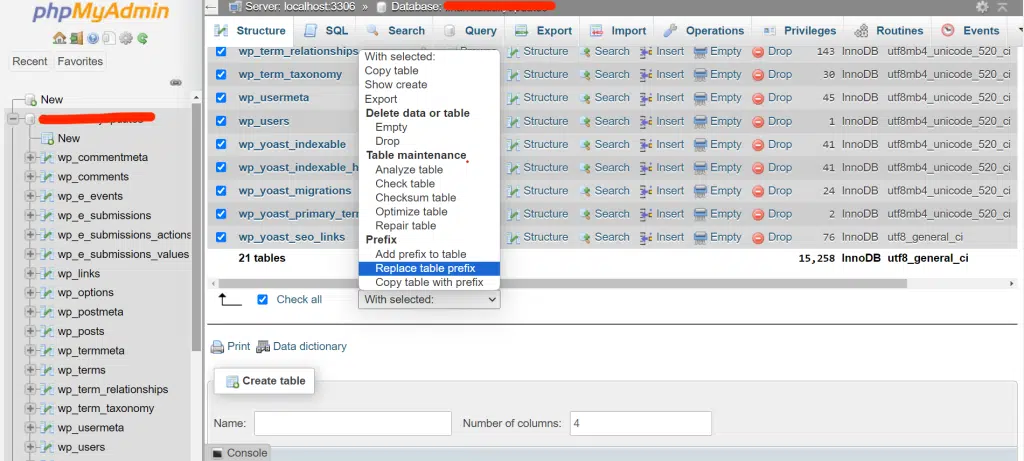Click the Data dictionary icon
1024x461 pixels.
click(x=263, y=347)
